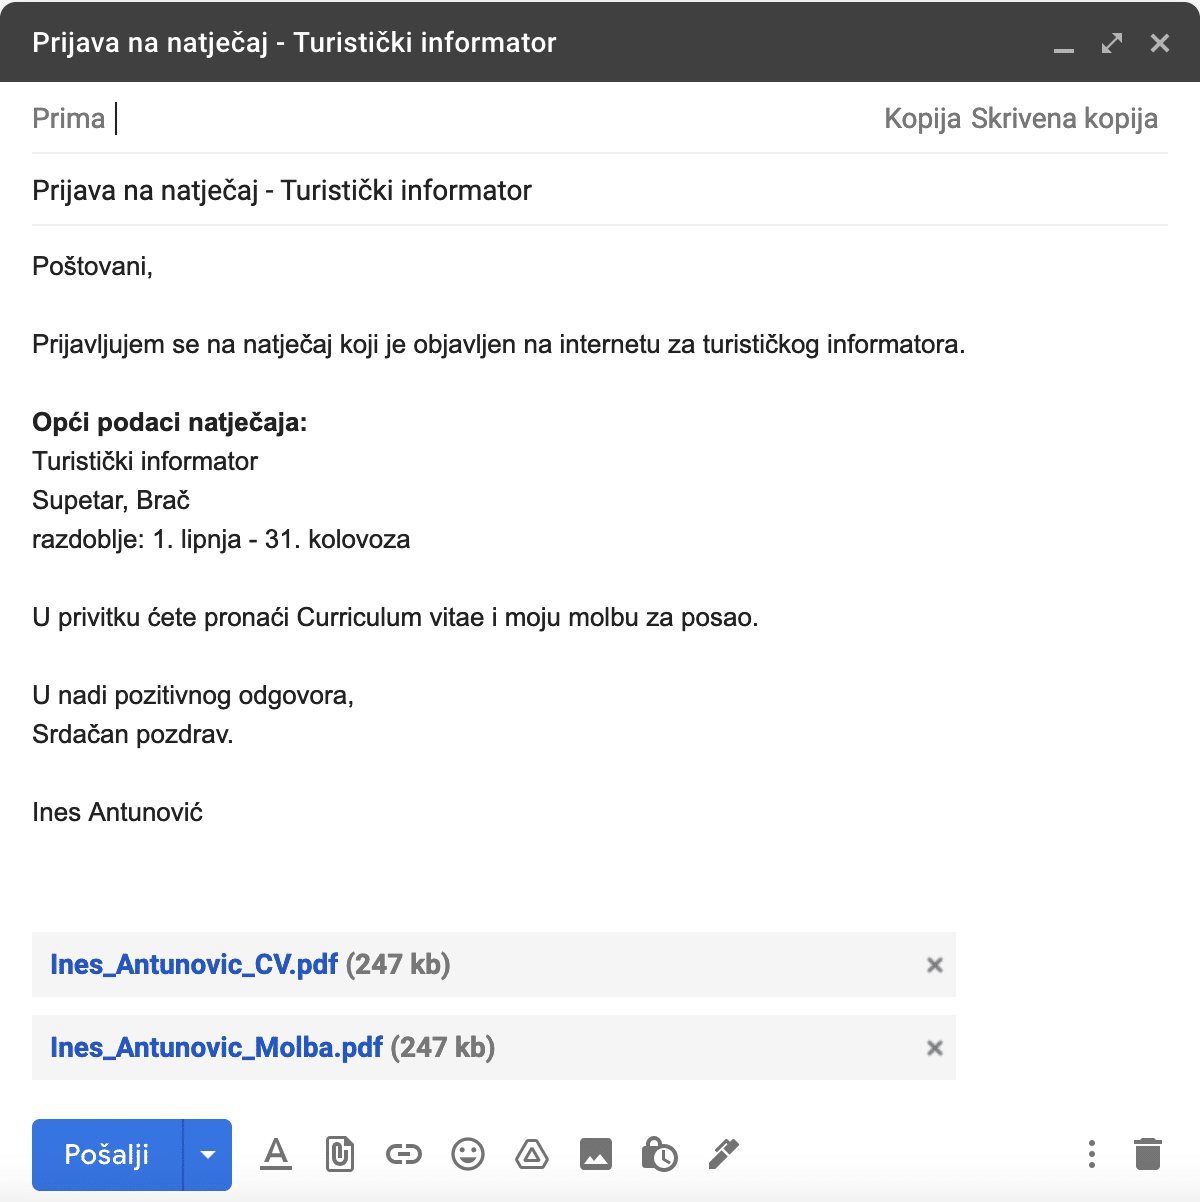Insert signature using the pen icon
1200x1202 pixels.
[x=723, y=1154]
